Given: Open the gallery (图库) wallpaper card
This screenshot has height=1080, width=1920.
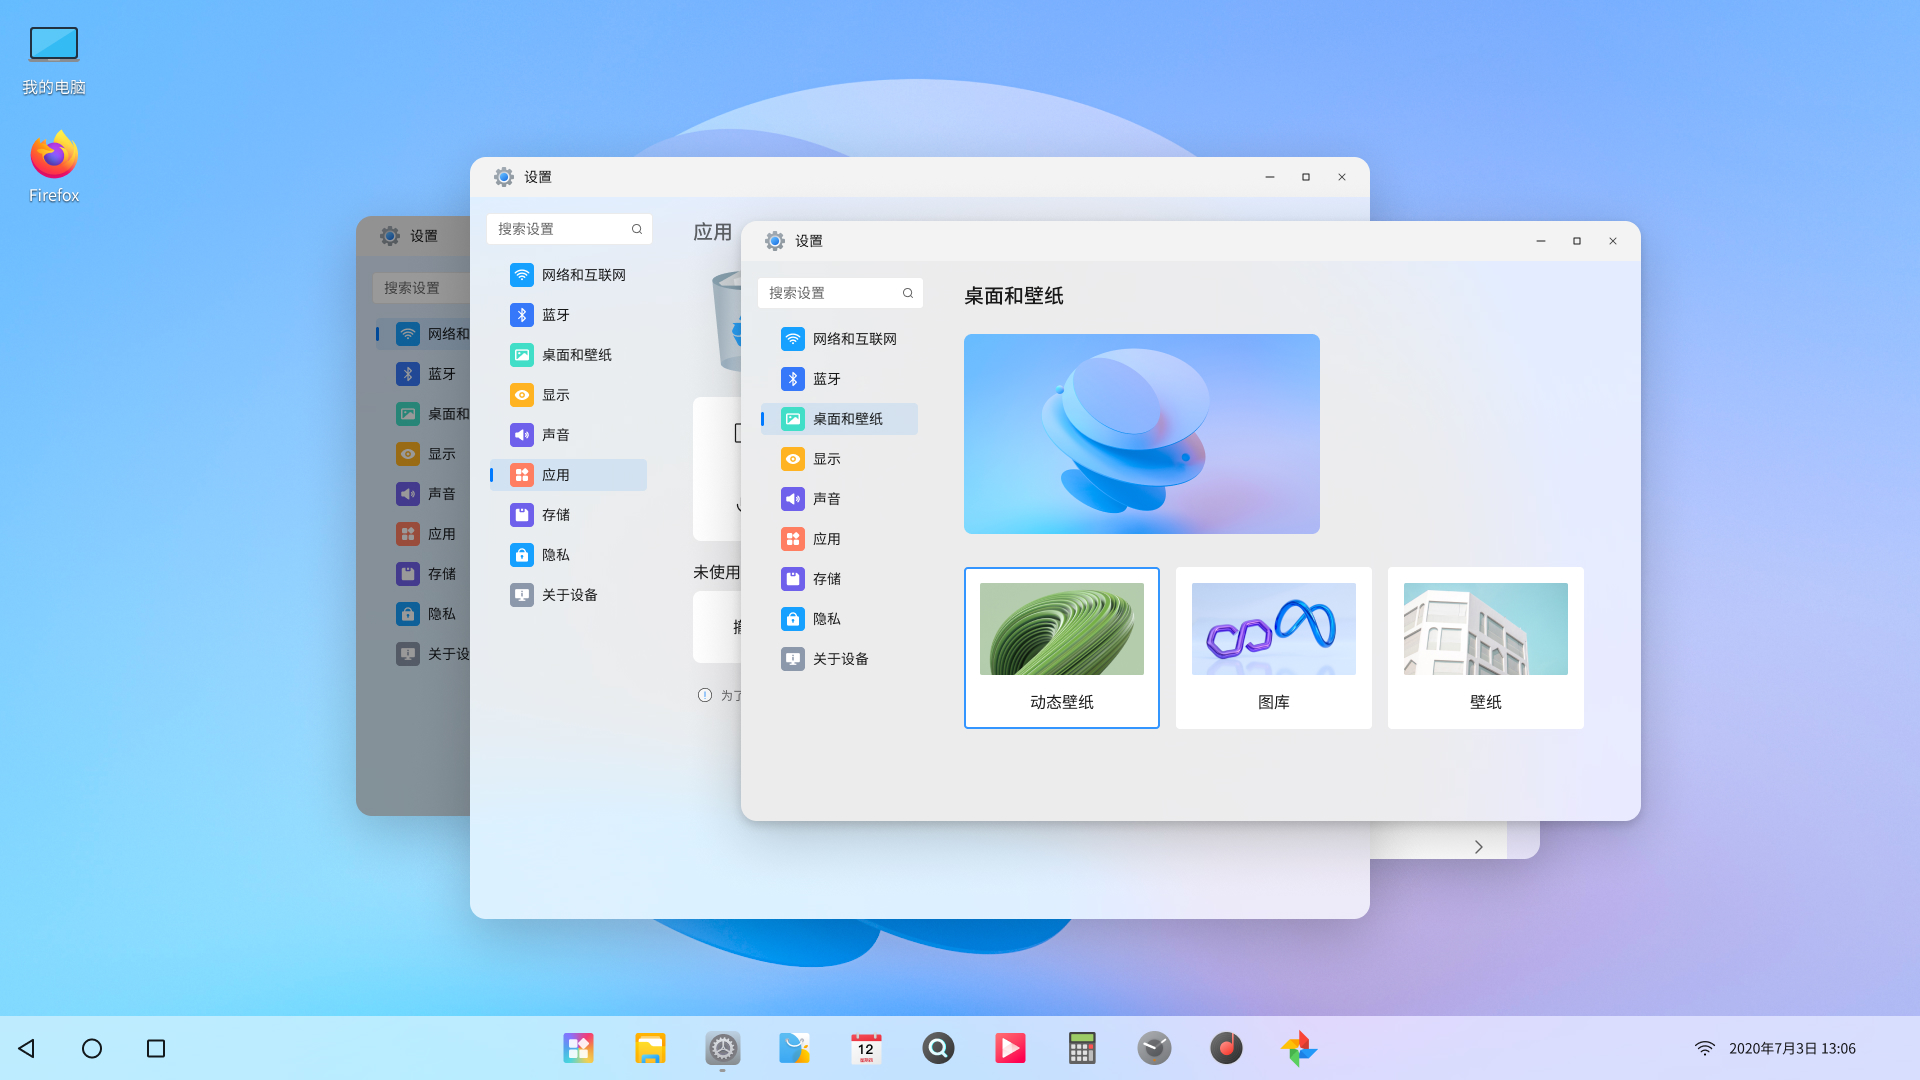Looking at the screenshot, I should coord(1273,647).
